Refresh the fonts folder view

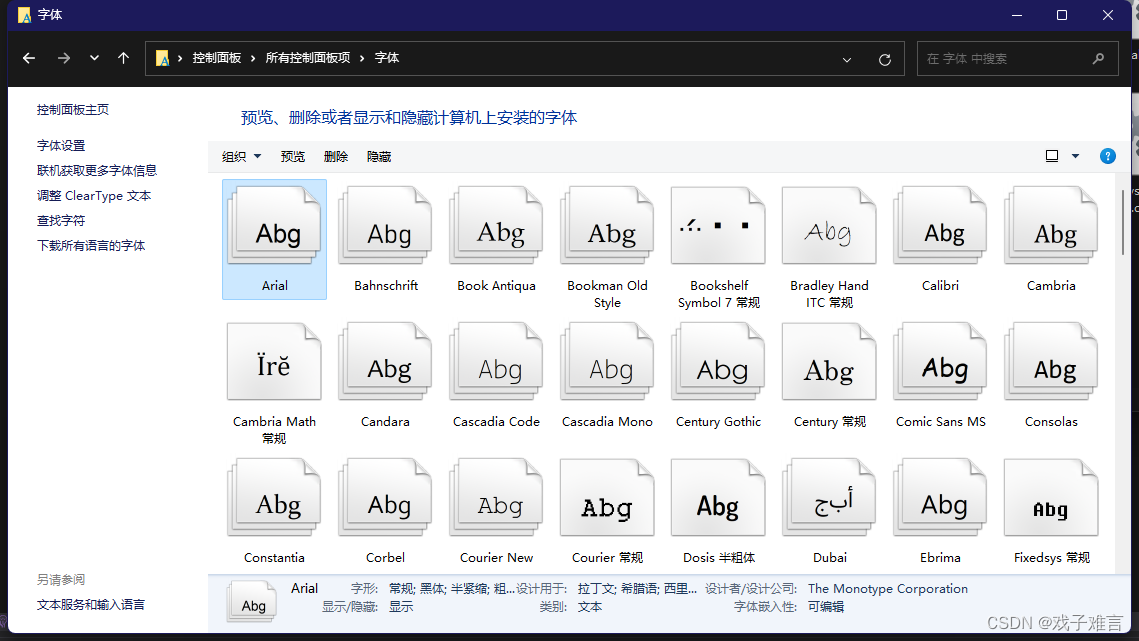[x=885, y=60]
